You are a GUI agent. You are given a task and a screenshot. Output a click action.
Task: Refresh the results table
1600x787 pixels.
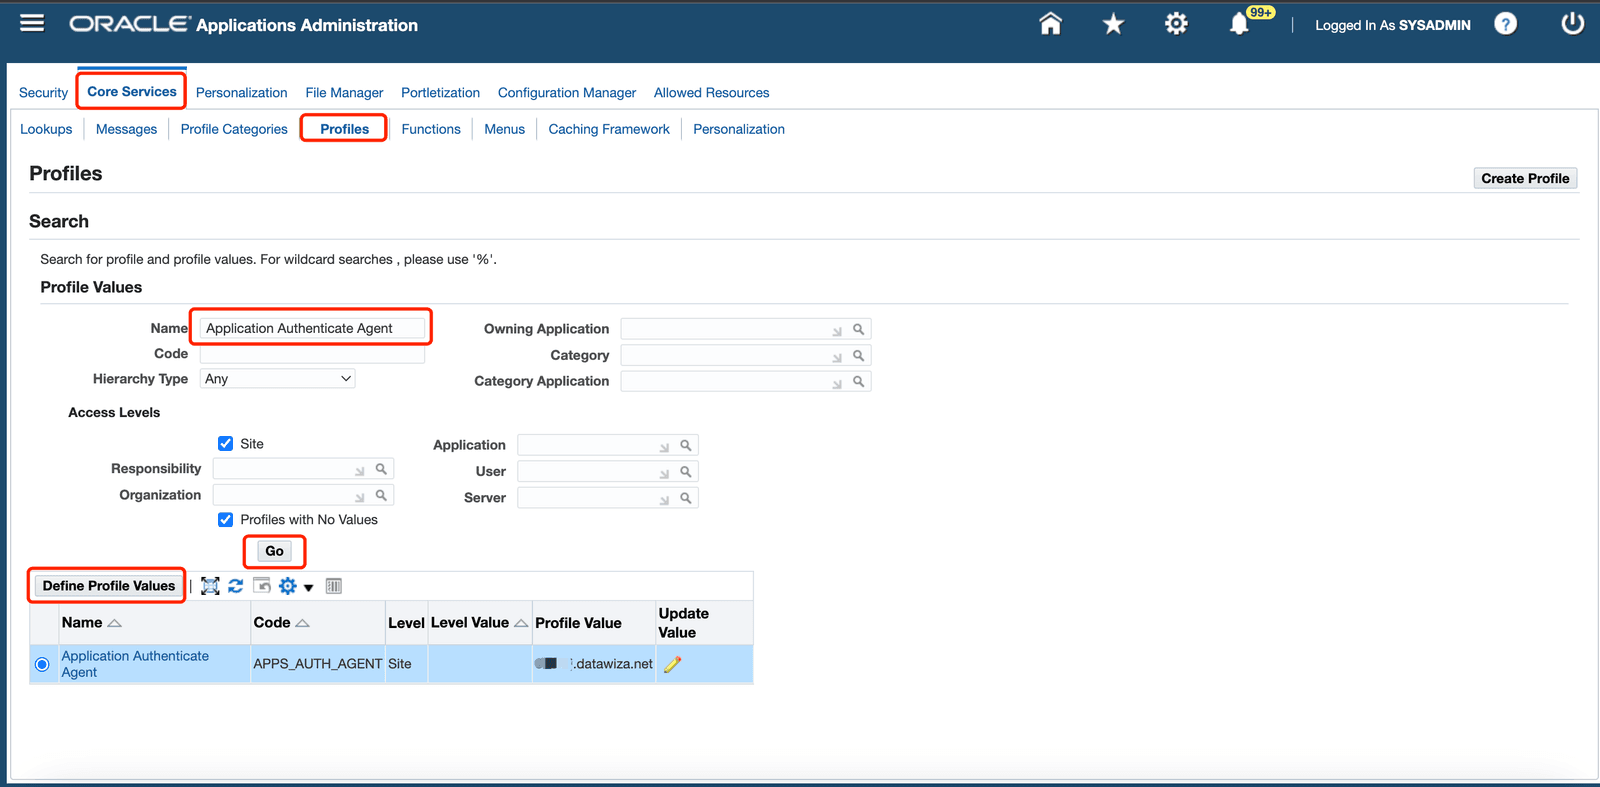236,586
